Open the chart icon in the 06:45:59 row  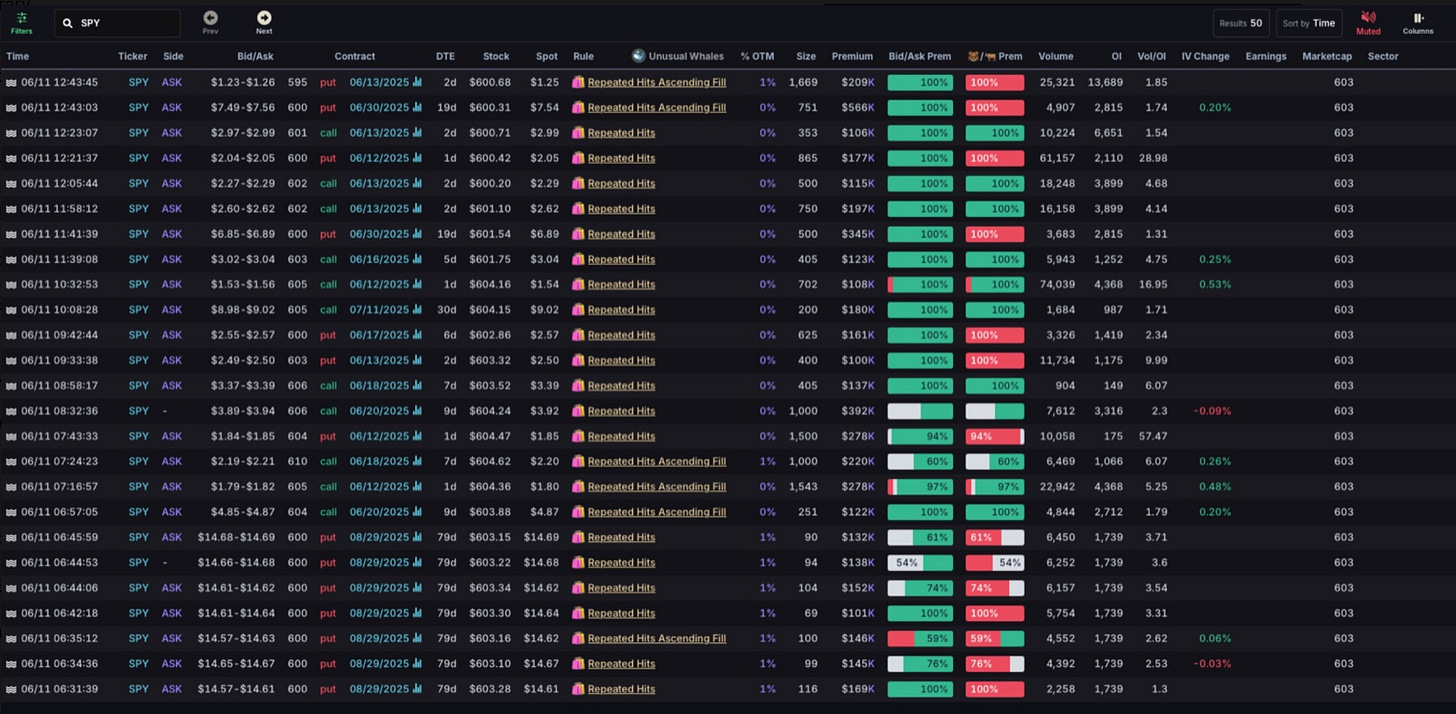click(x=417, y=537)
